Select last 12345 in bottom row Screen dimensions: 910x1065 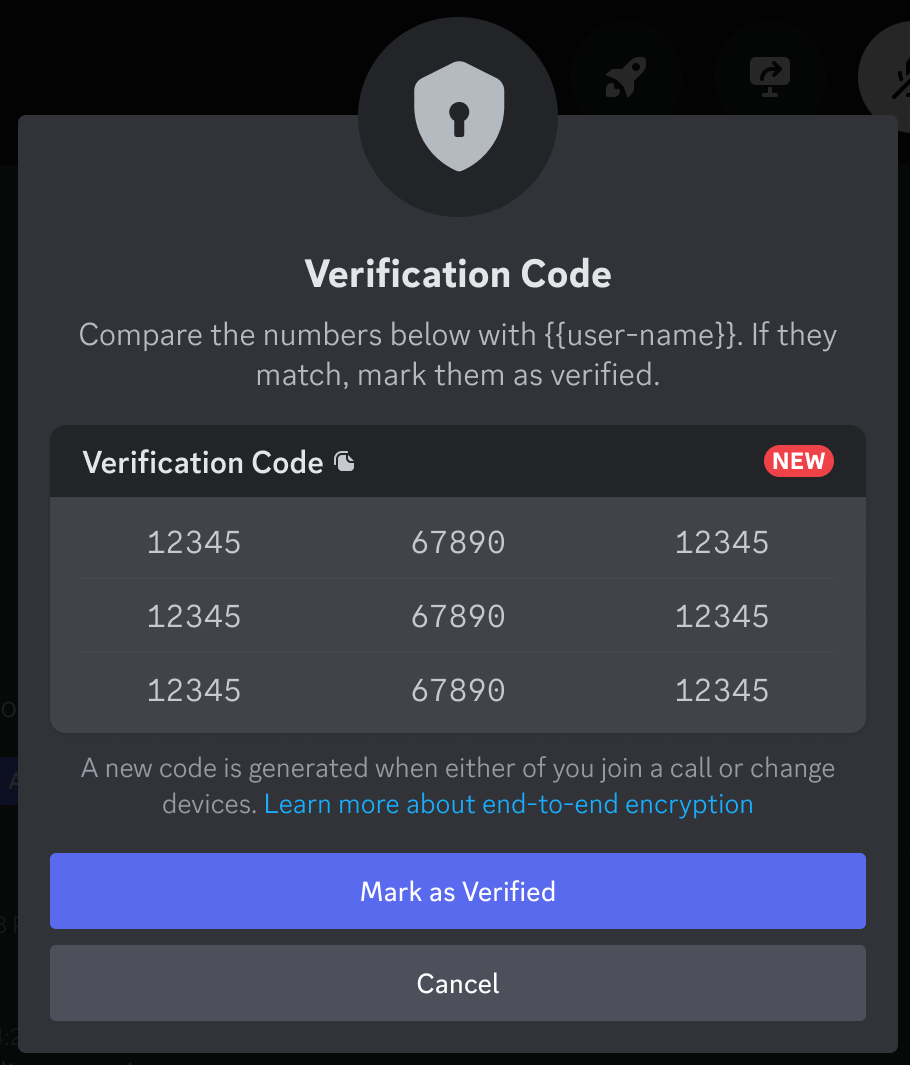pyautogui.click(x=722, y=691)
